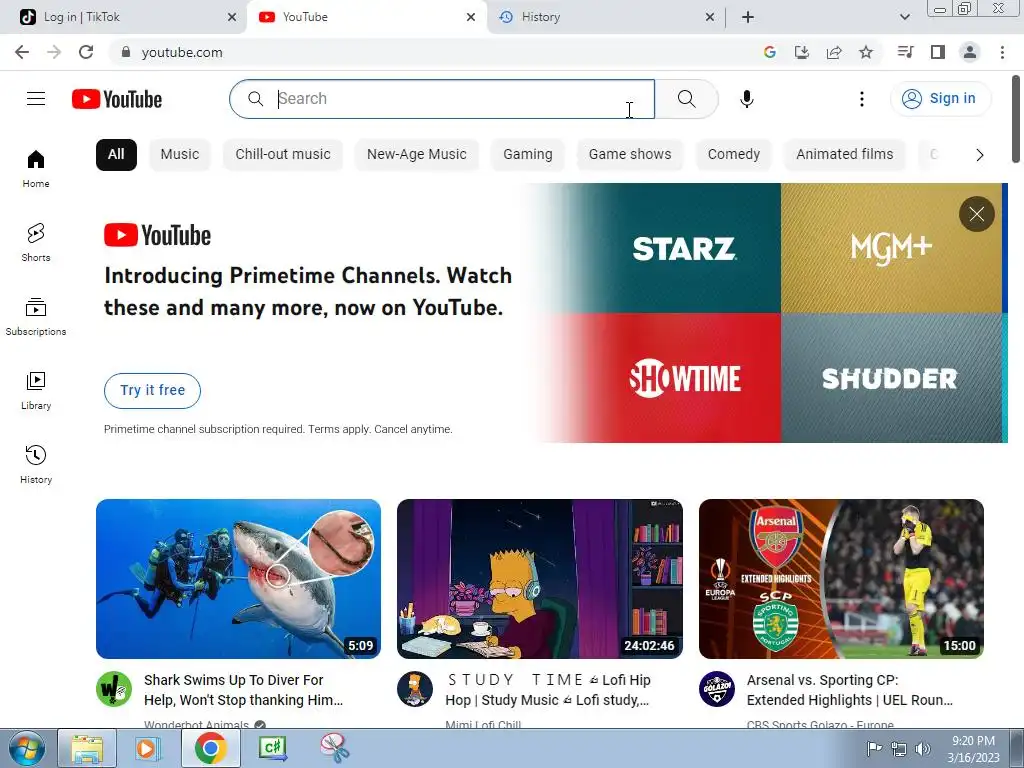Open the media control icon in the toolbar
The height and width of the screenshot is (768, 1024).
905,52
